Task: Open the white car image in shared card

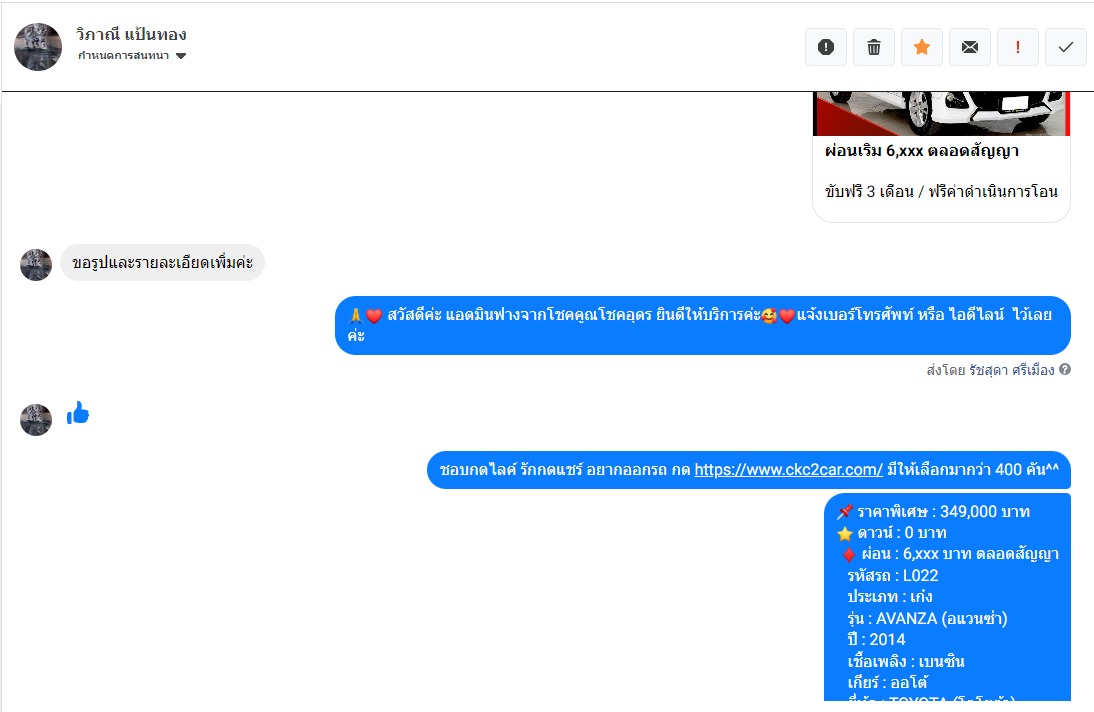Action: coord(941,113)
